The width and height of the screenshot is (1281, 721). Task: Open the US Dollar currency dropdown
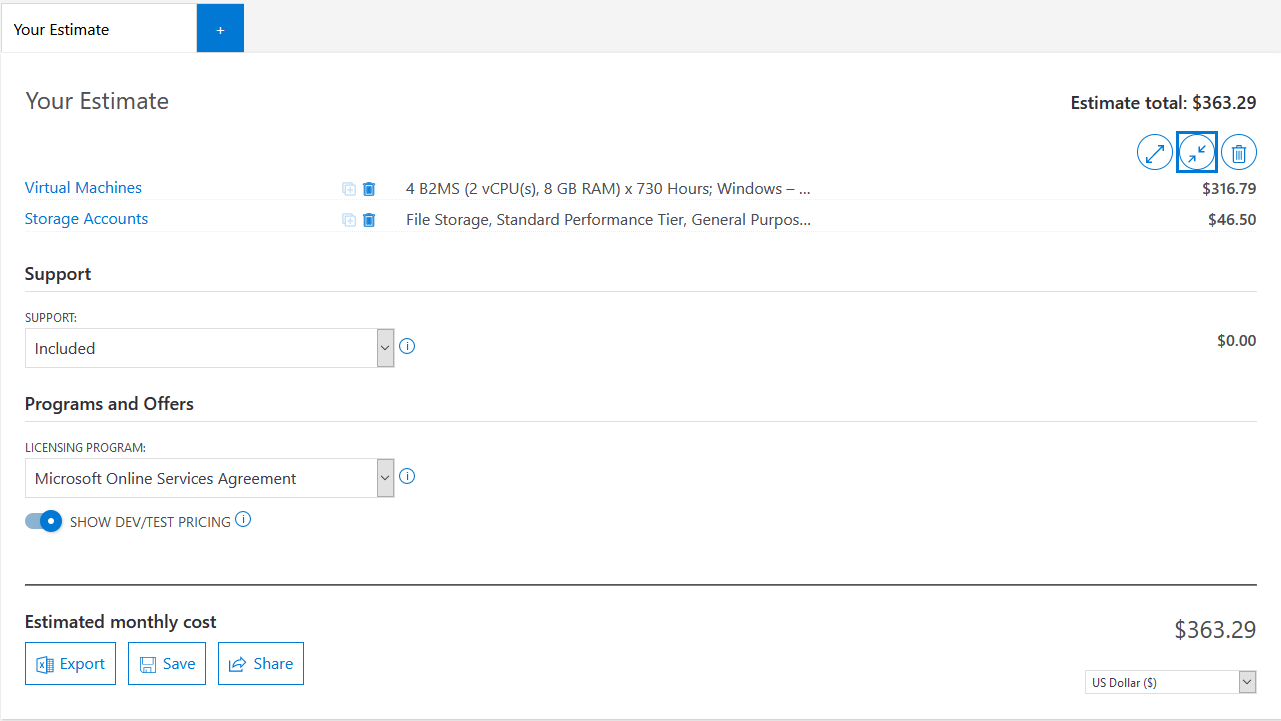click(x=1170, y=682)
